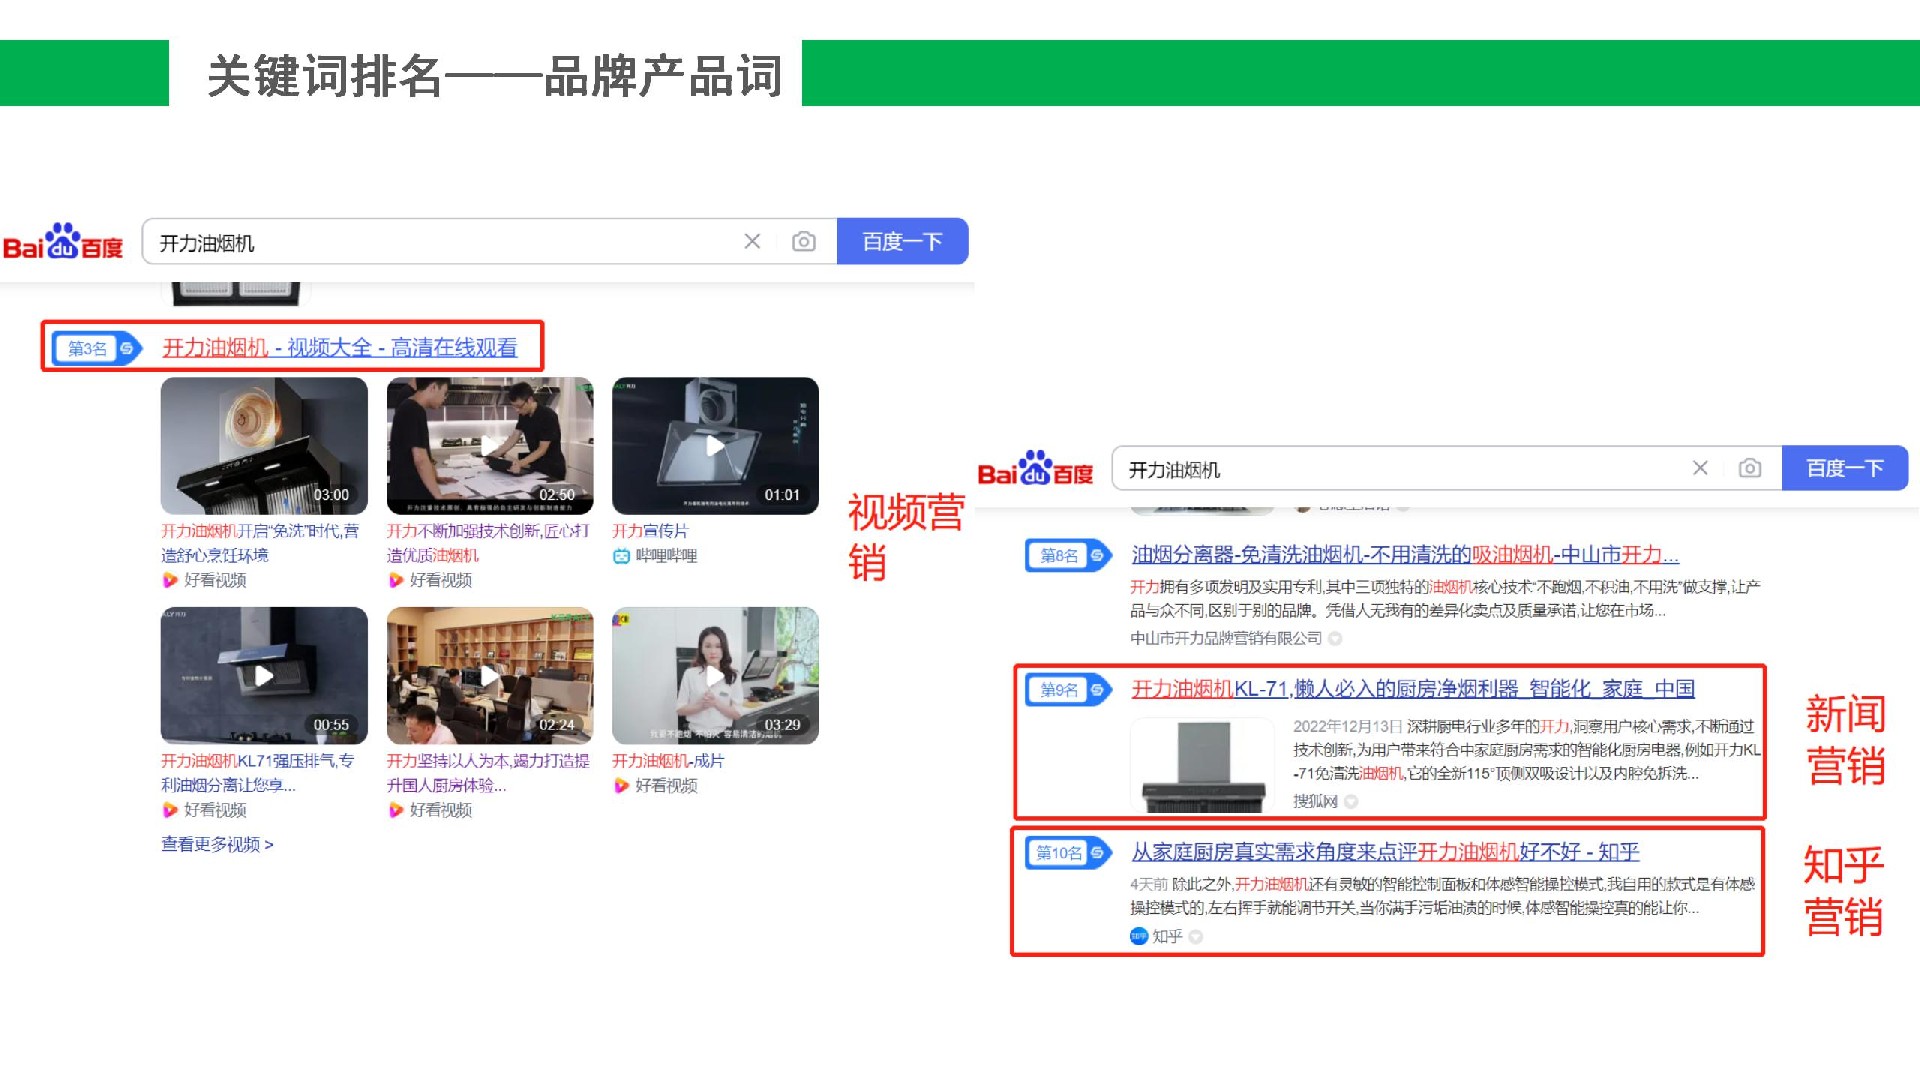Image resolution: width=1920 pixels, height=1080 pixels.
Task: Open 开力油烟机KL-71 news result link
Action: pos(1412,689)
